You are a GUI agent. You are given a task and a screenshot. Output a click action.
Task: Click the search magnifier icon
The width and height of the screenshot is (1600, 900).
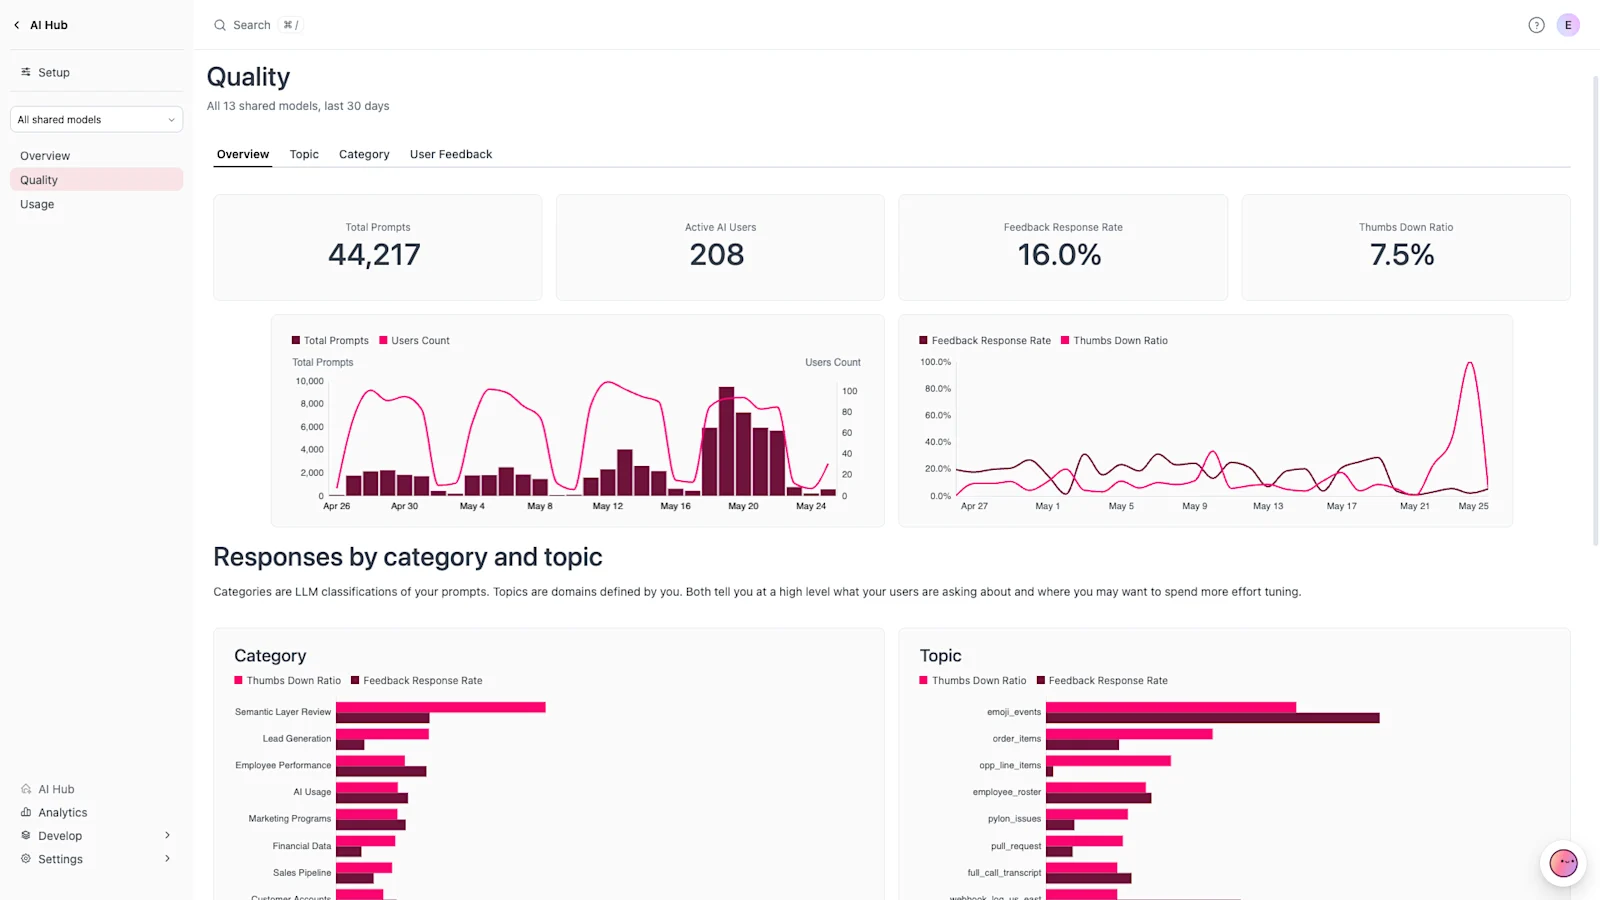click(220, 25)
